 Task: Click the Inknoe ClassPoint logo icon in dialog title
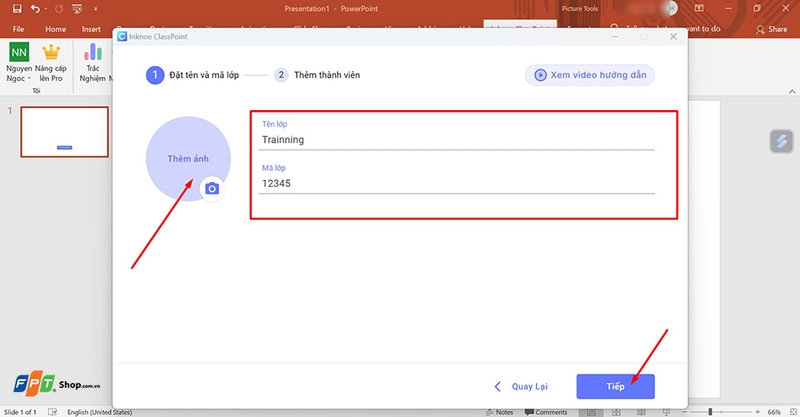pyautogui.click(x=122, y=37)
